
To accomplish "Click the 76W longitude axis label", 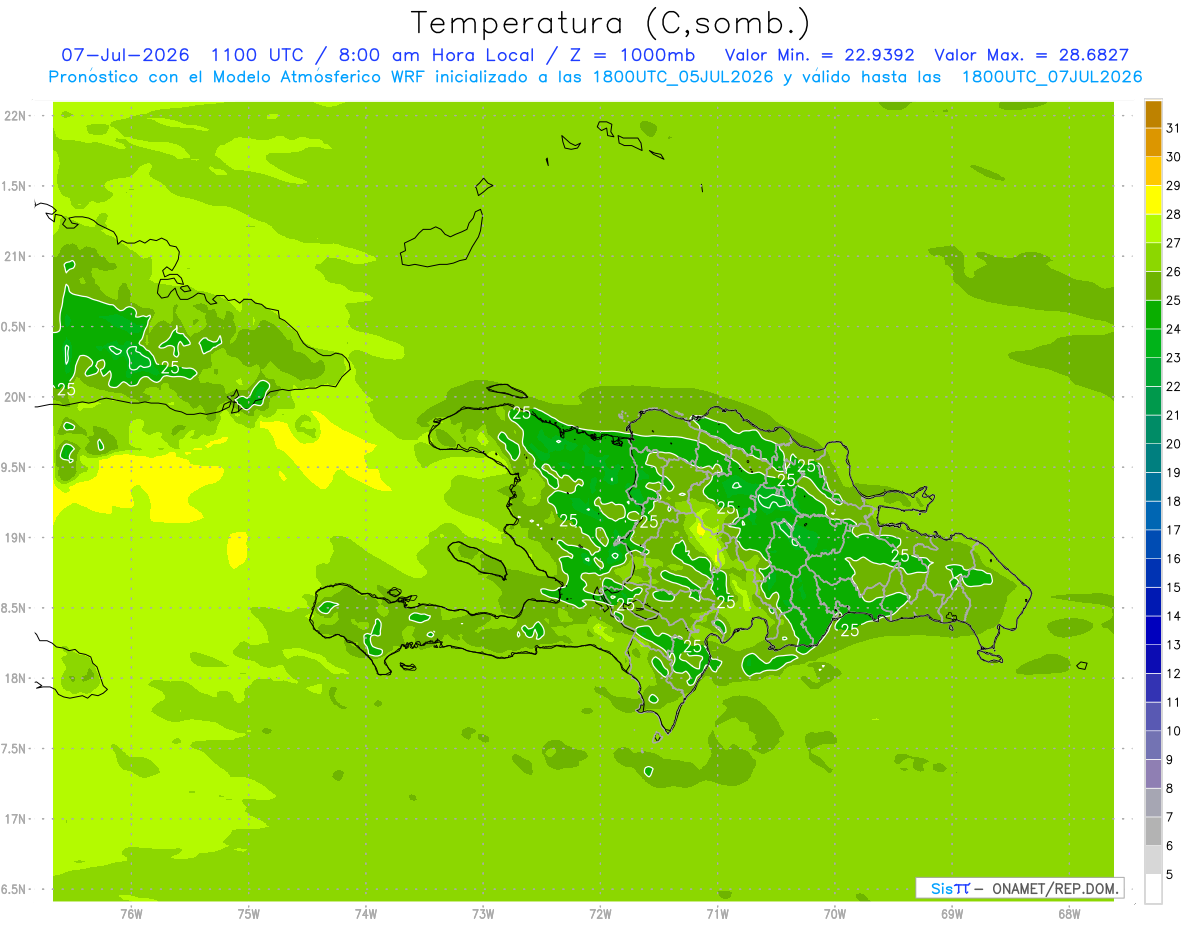I will (x=131, y=913).
